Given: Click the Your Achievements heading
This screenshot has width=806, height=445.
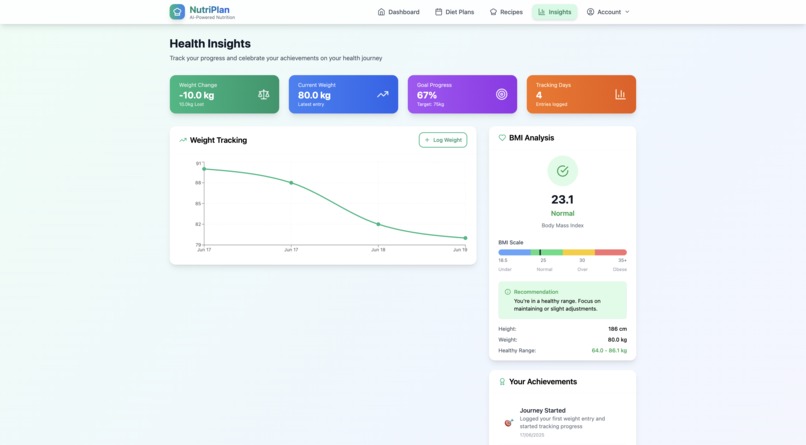Looking at the screenshot, I should point(543,381).
